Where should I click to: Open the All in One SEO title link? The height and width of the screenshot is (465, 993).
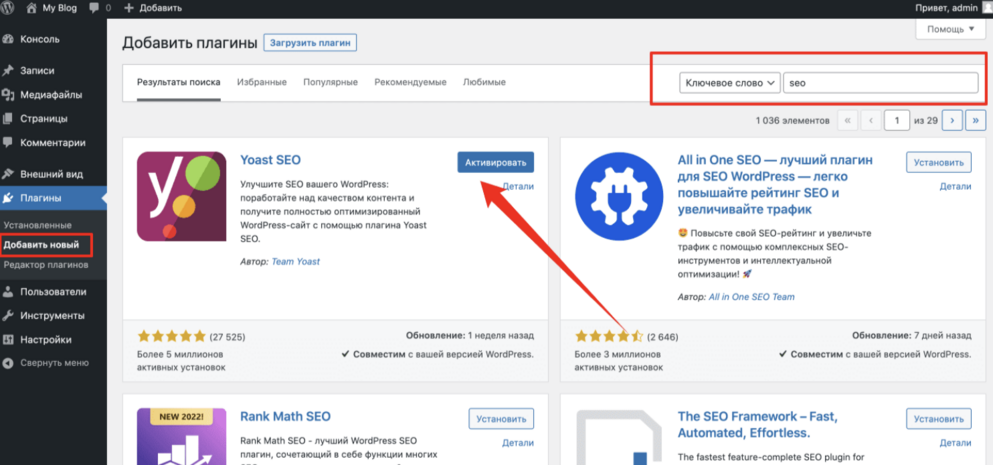click(776, 184)
